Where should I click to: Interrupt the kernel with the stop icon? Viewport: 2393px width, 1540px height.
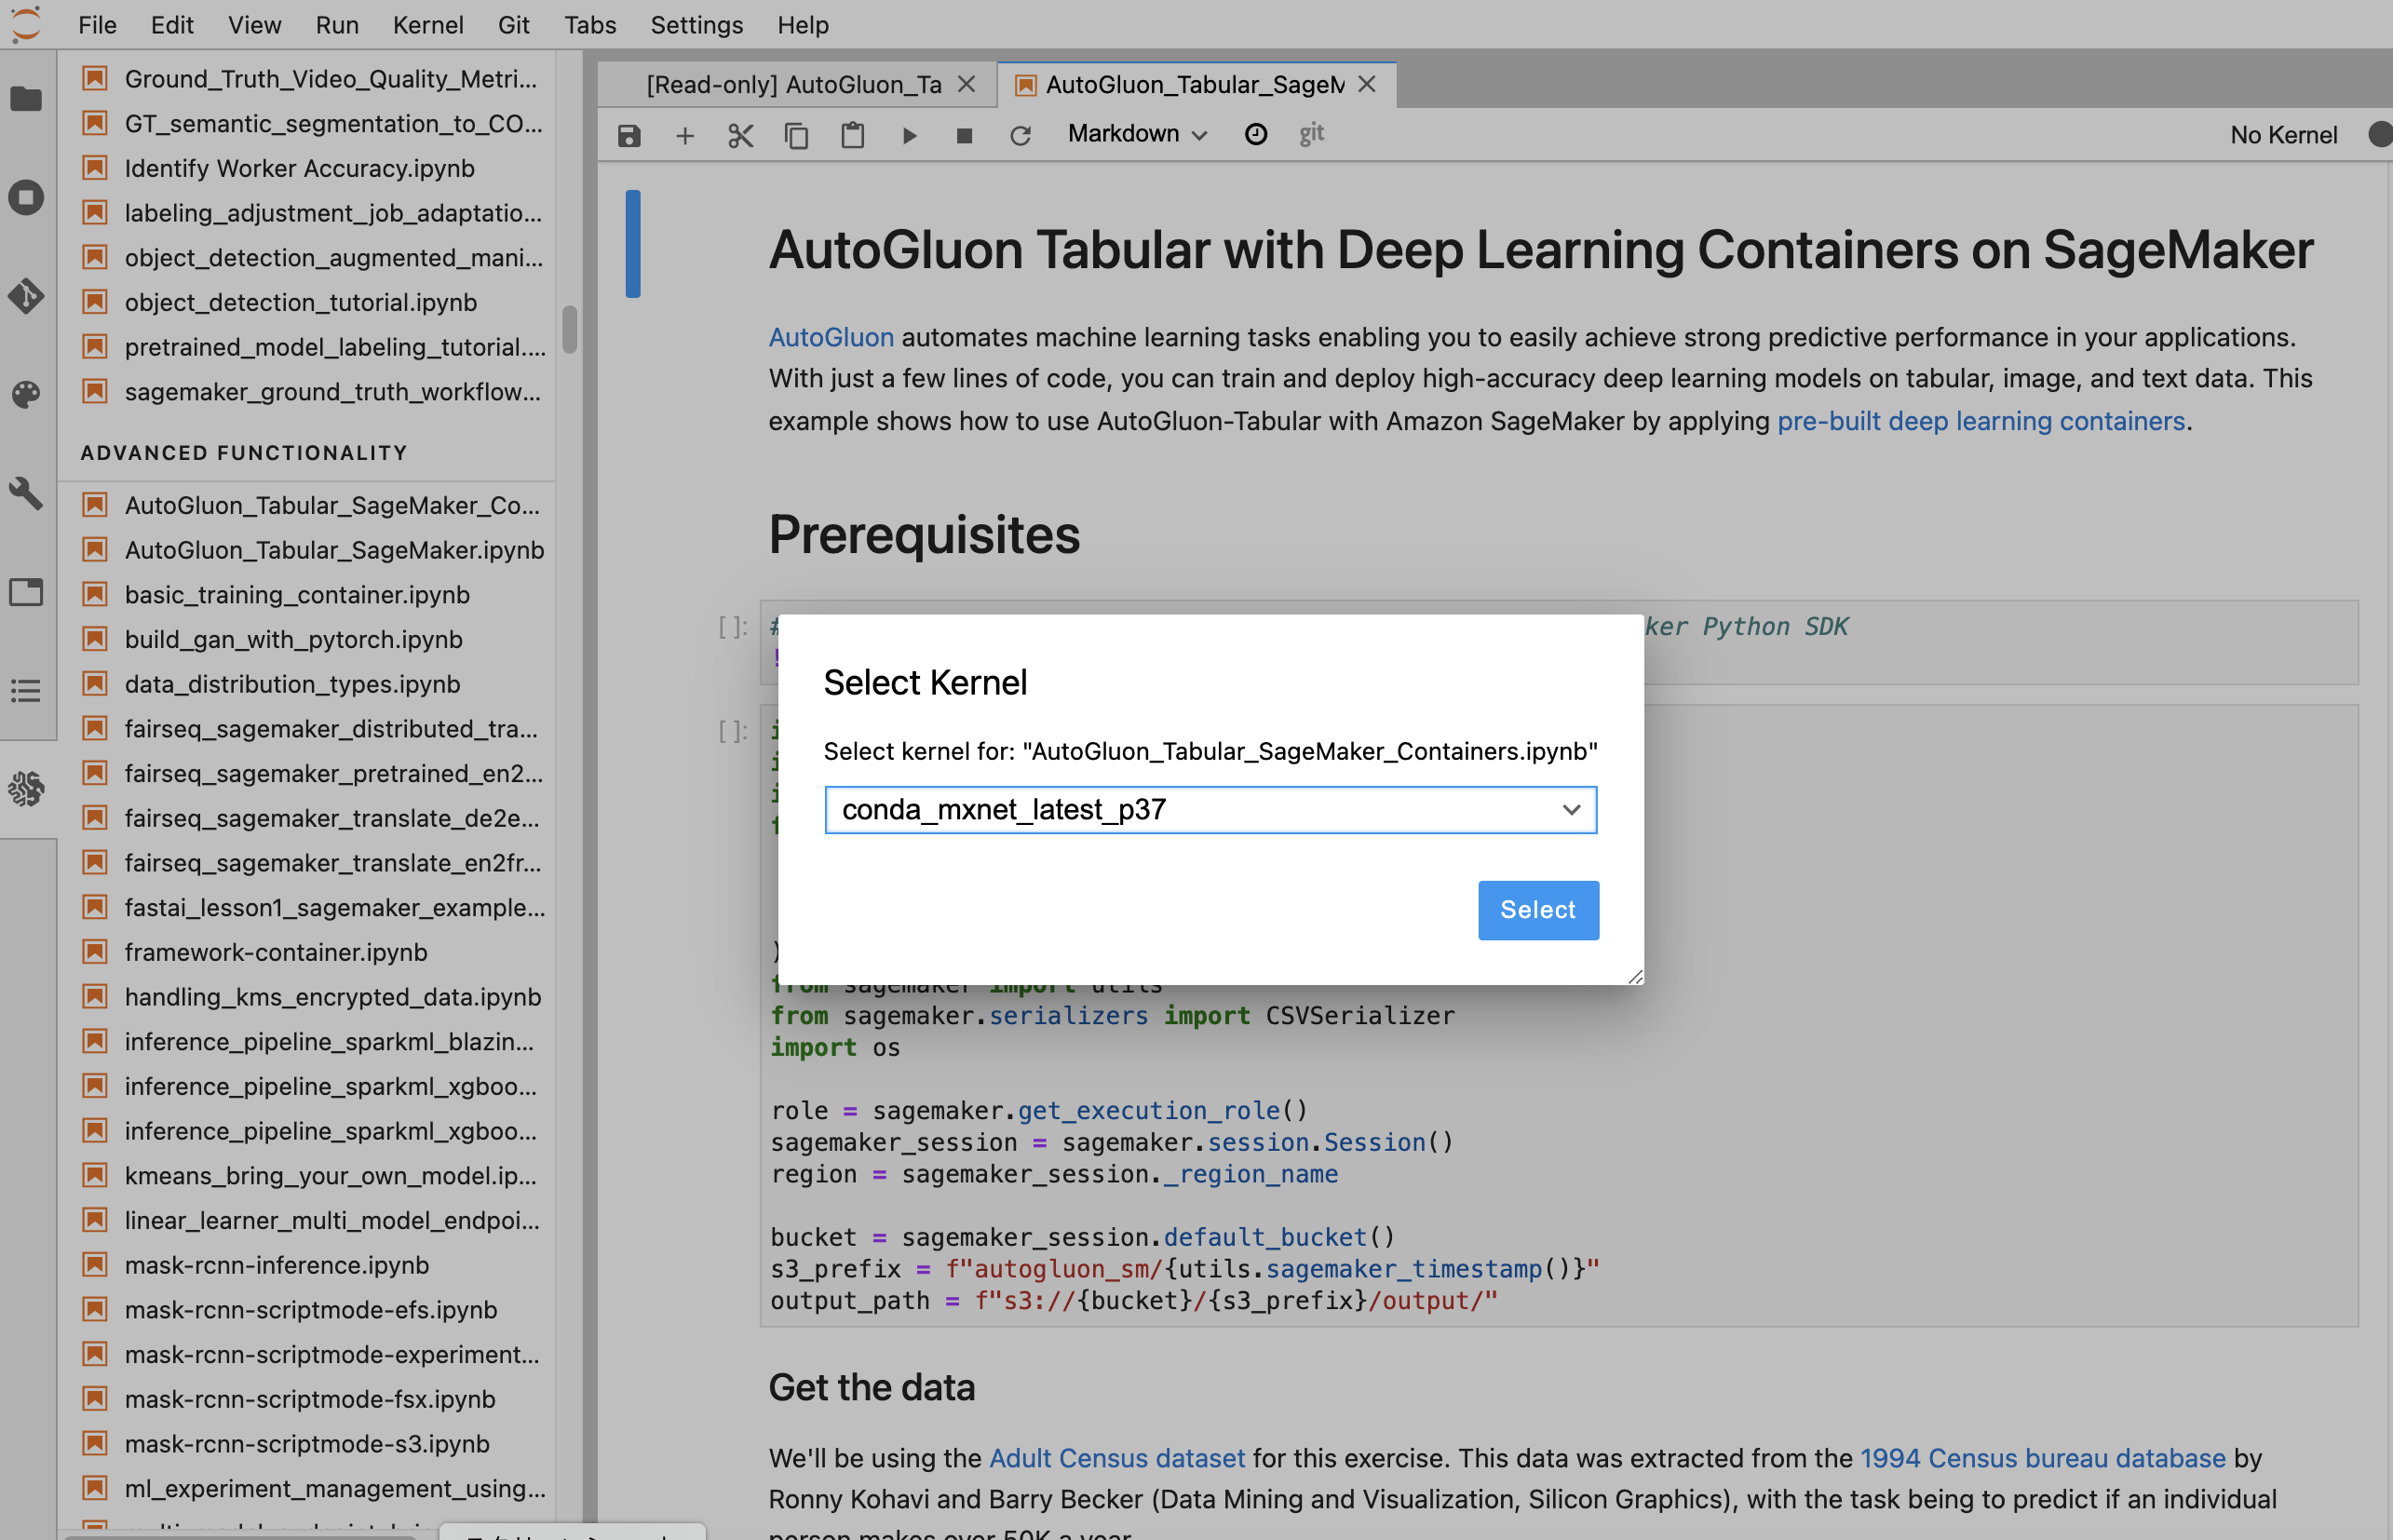pyautogui.click(x=964, y=135)
